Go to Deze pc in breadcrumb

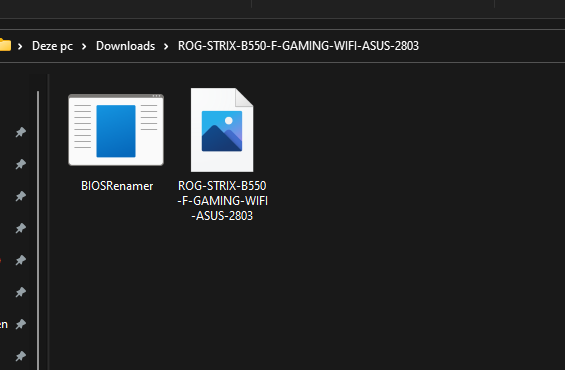52,46
